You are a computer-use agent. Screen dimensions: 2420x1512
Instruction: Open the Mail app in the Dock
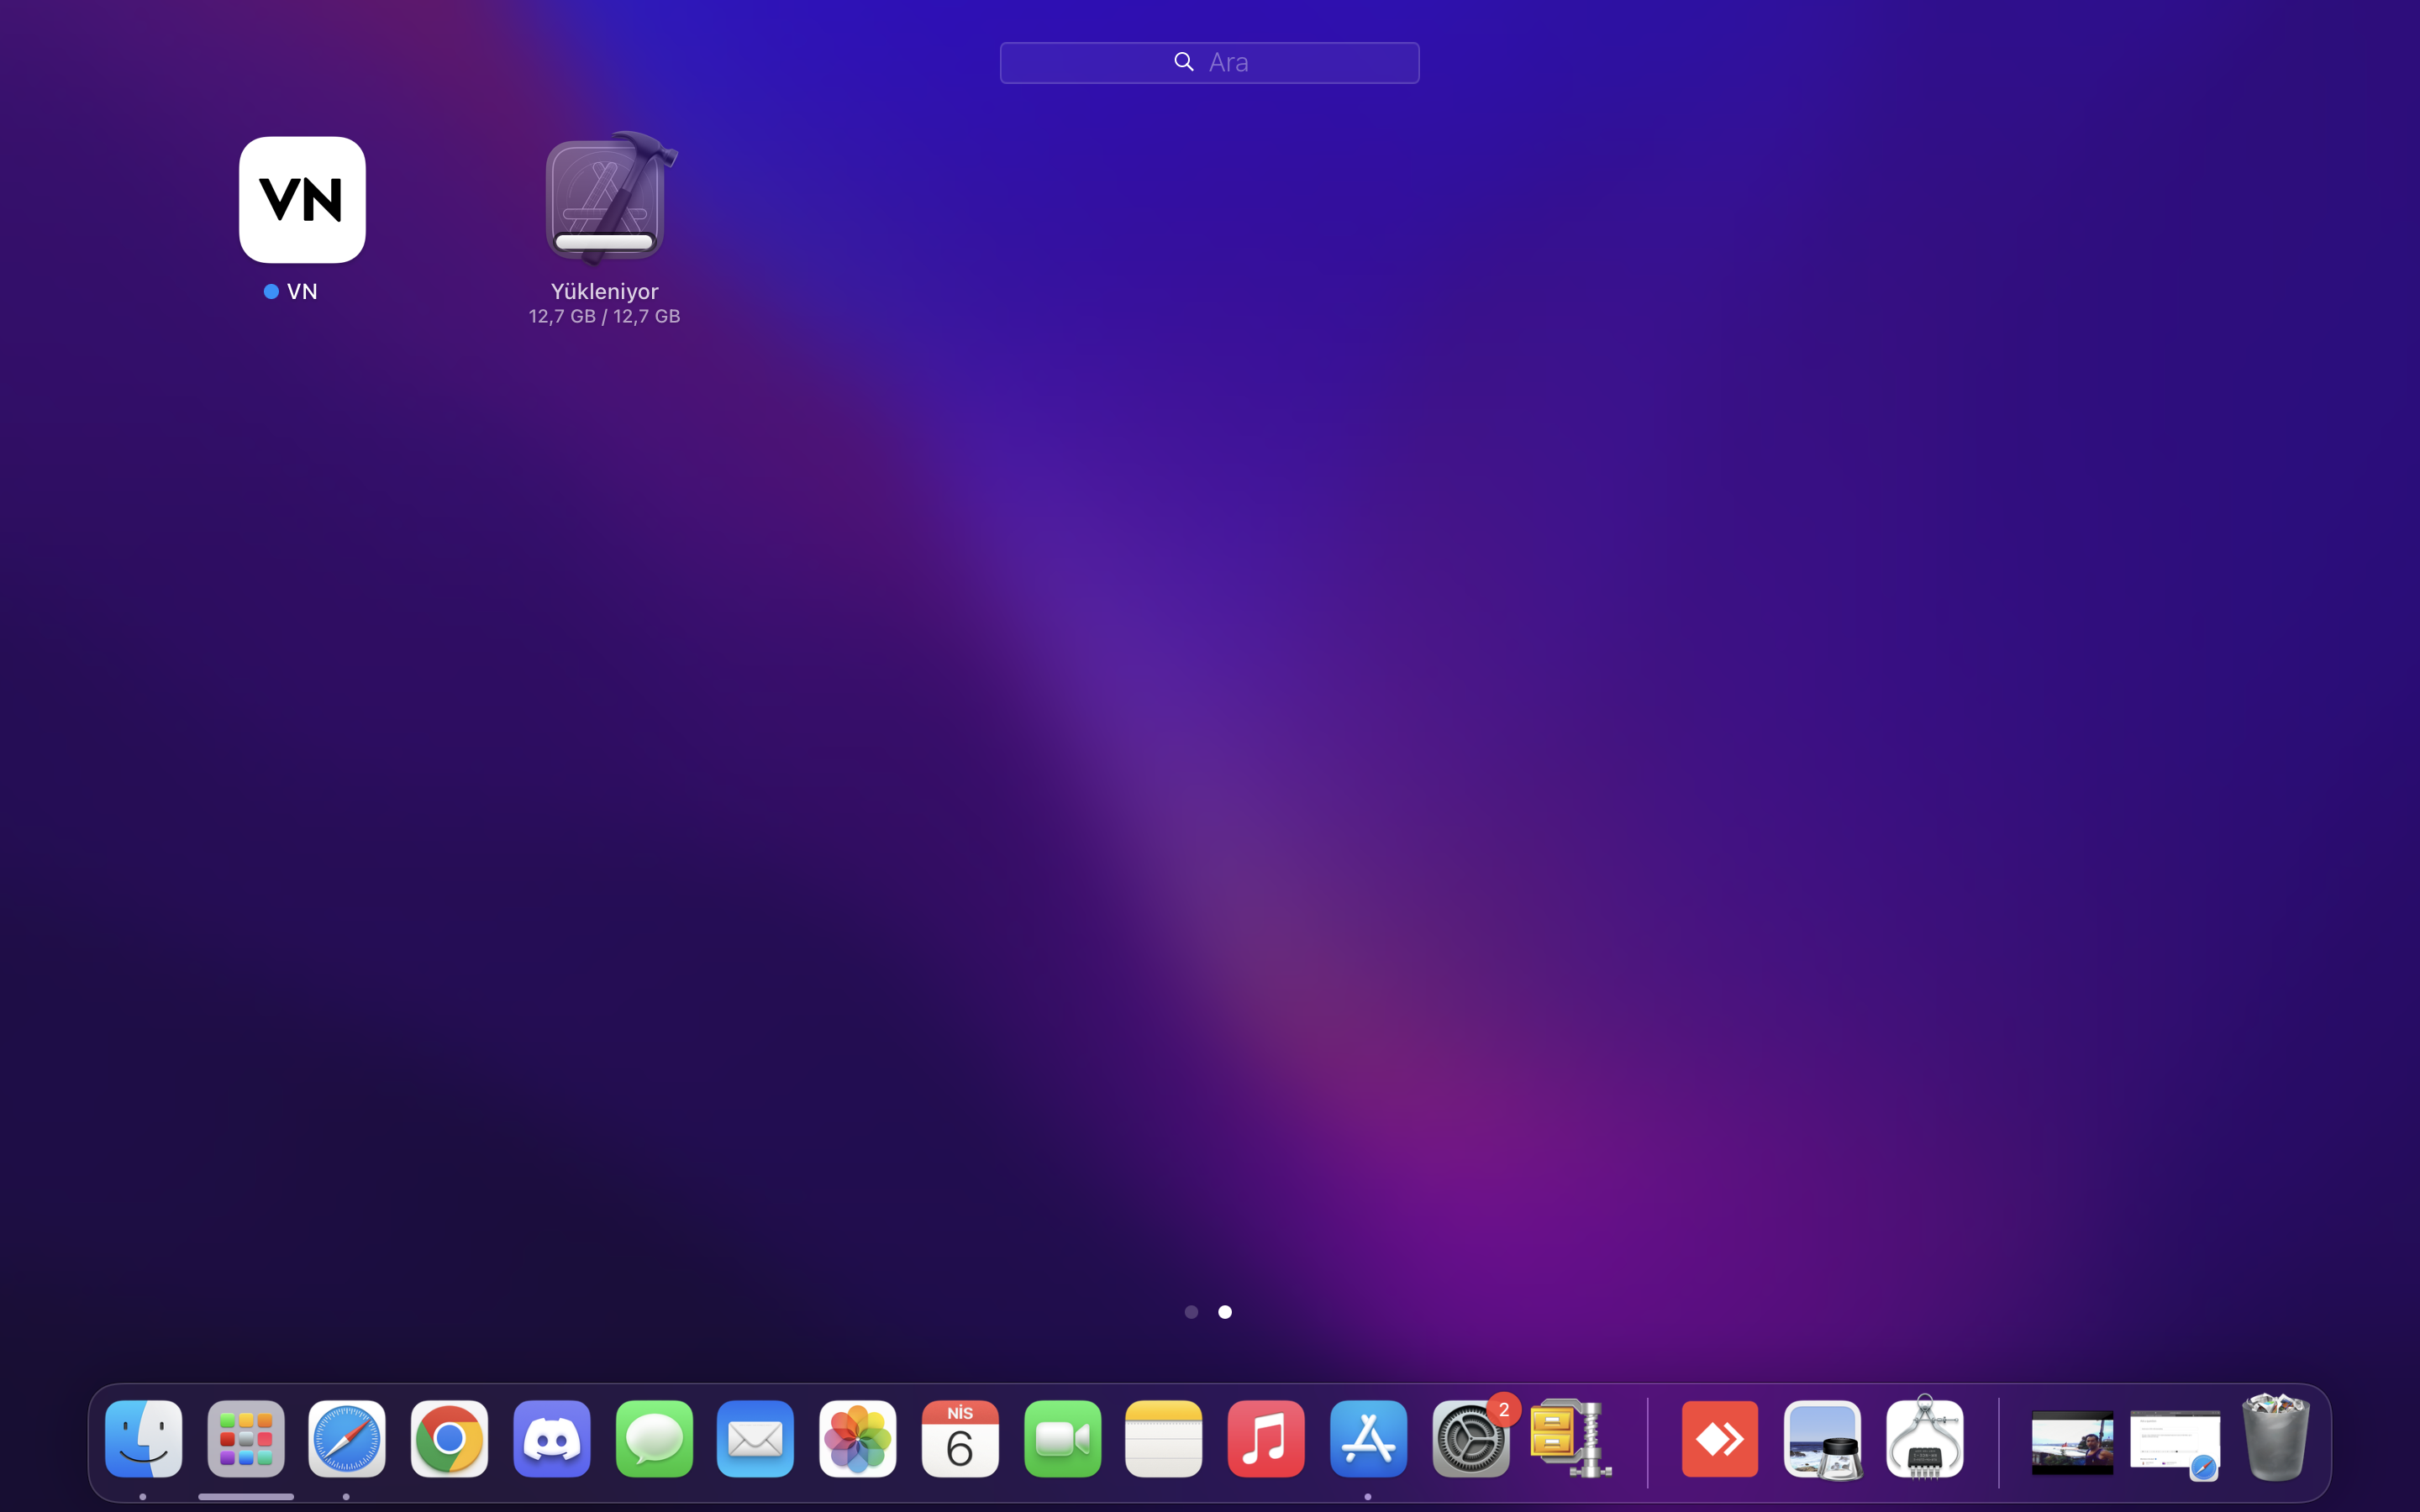[756, 1439]
